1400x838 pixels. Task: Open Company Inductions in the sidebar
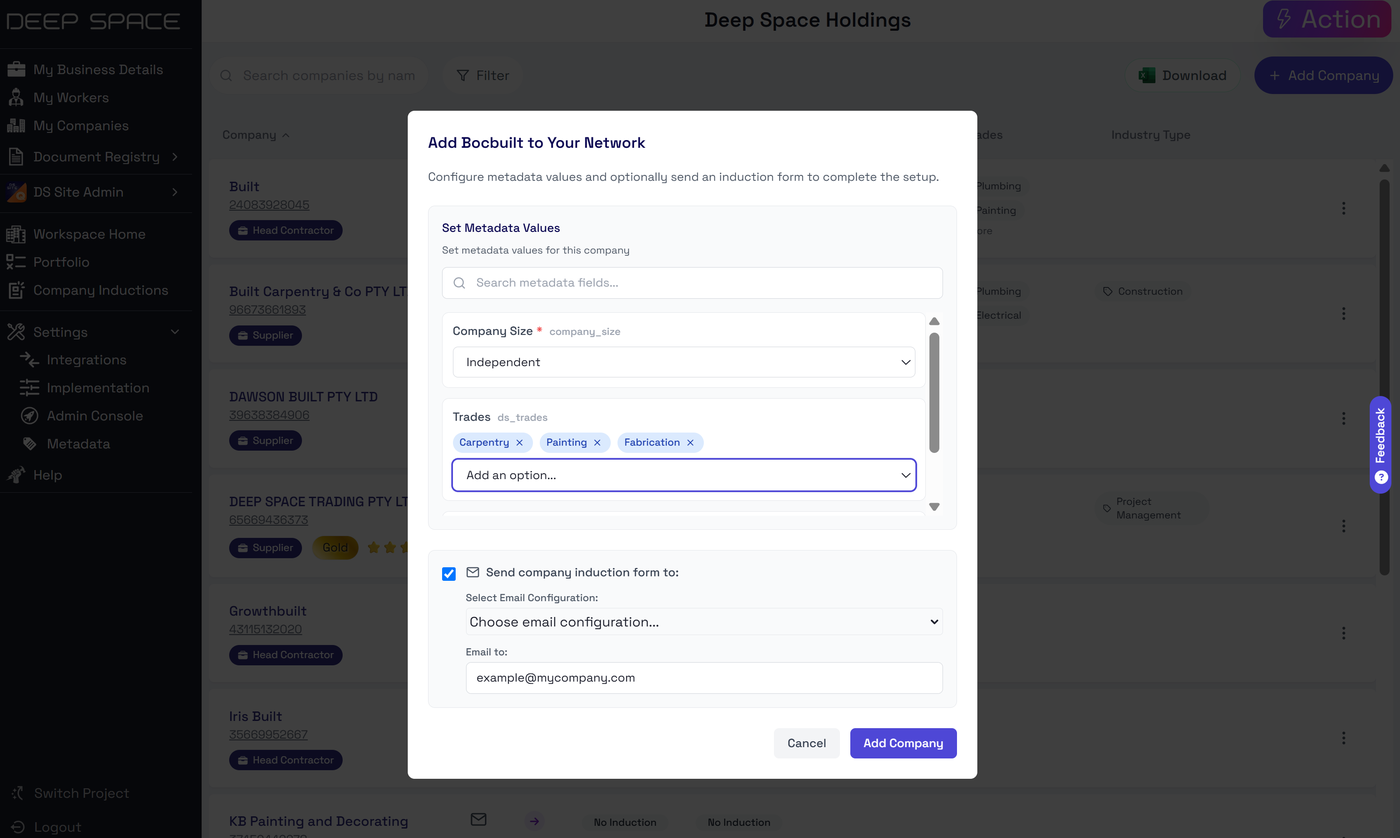(100, 290)
